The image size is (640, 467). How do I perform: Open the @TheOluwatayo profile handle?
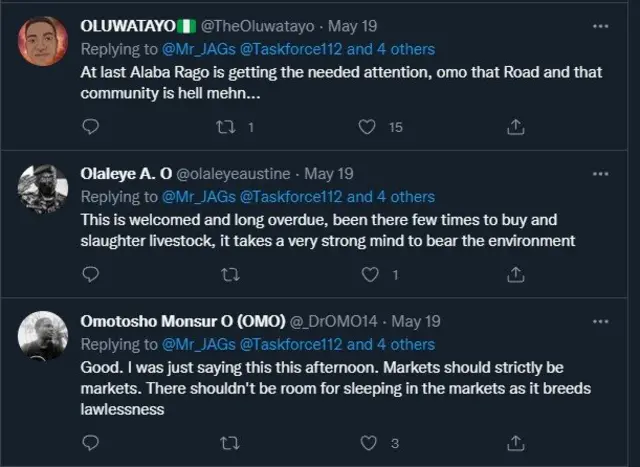260,25
